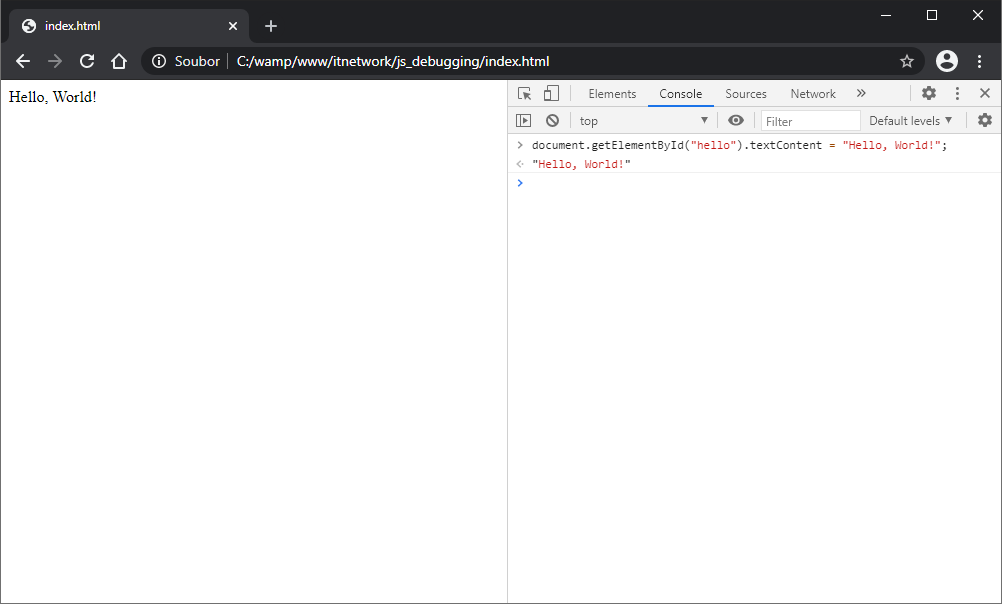This screenshot has height=604, width=1002.
Task: Bookmark this page with the star icon
Action: (x=907, y=61)
